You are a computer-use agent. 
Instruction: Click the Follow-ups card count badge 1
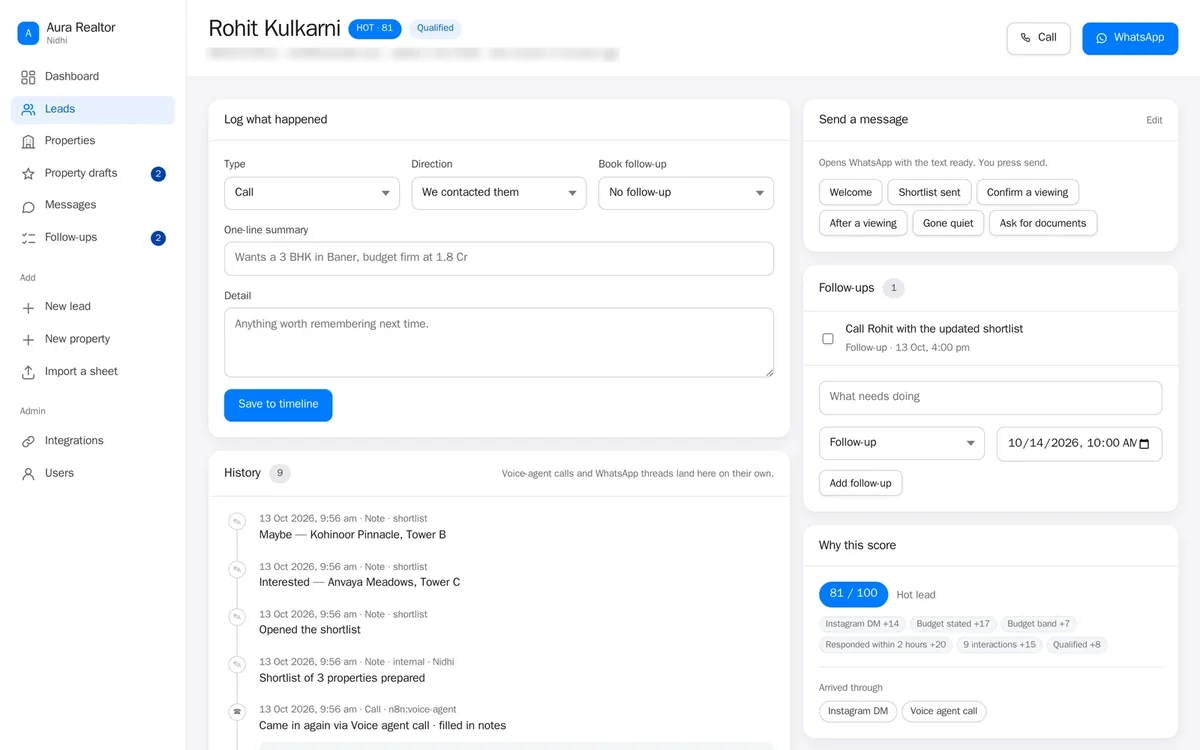click(893, 288)
